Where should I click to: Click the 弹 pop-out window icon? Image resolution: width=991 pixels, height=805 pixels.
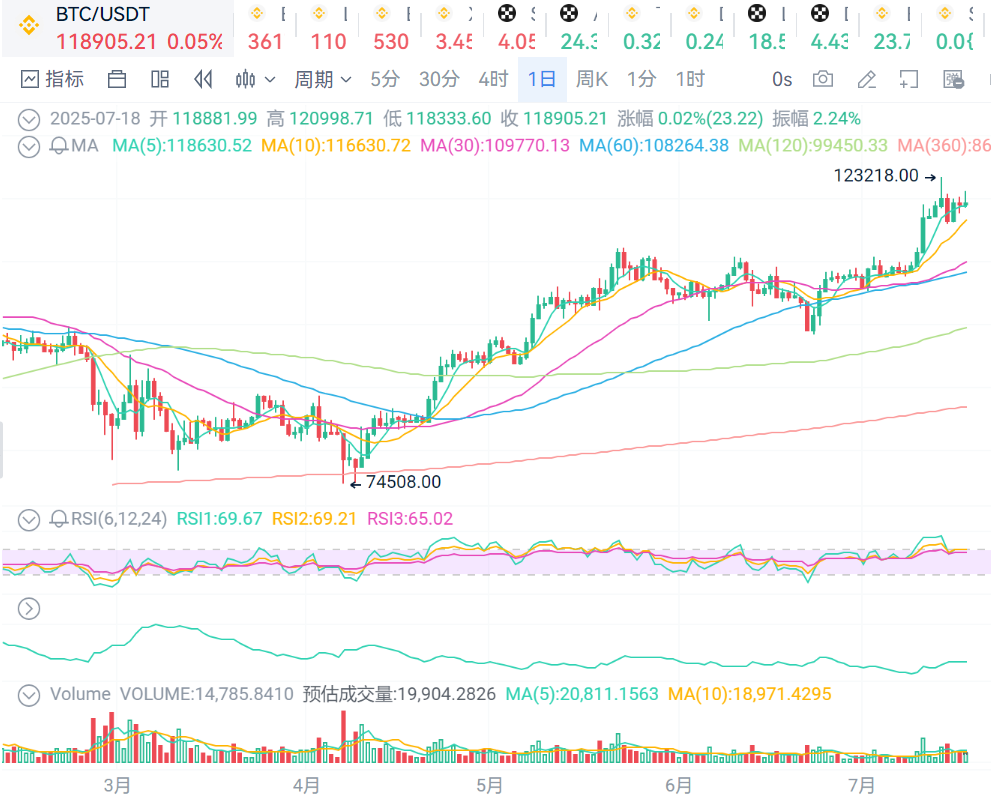point(953,80)
